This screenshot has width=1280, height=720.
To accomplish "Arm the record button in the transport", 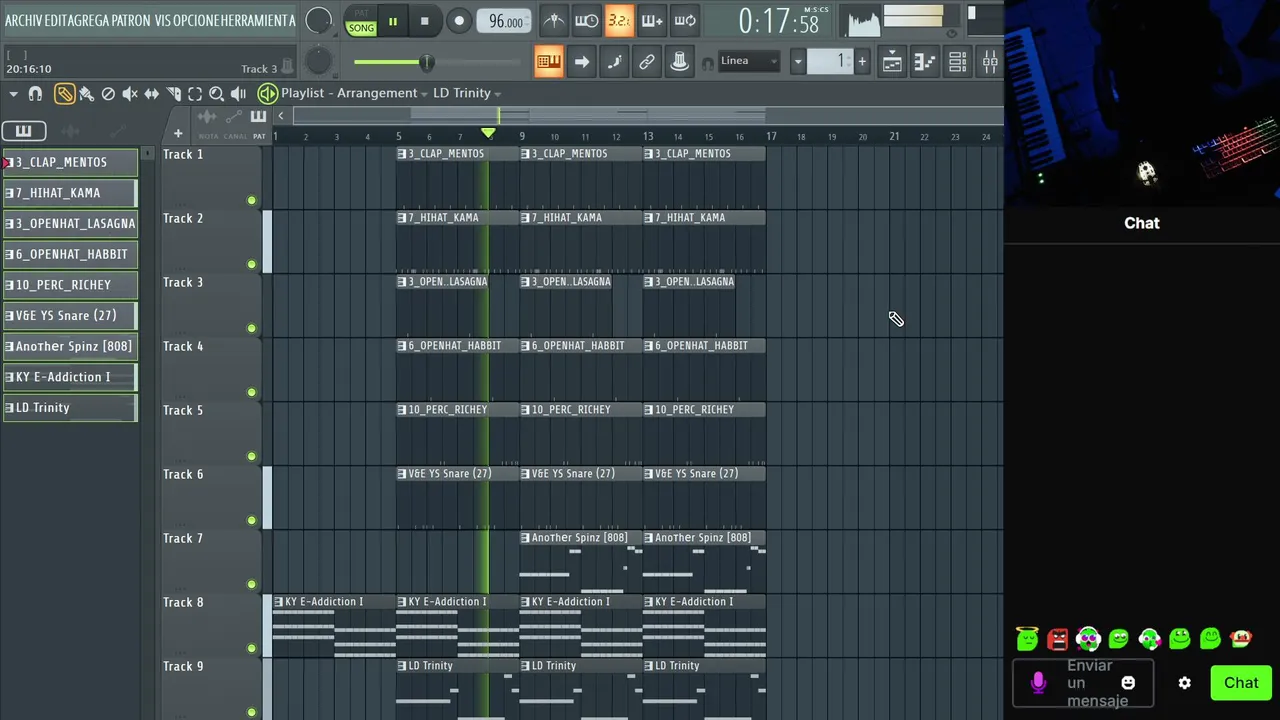I will tap(459, 21).
